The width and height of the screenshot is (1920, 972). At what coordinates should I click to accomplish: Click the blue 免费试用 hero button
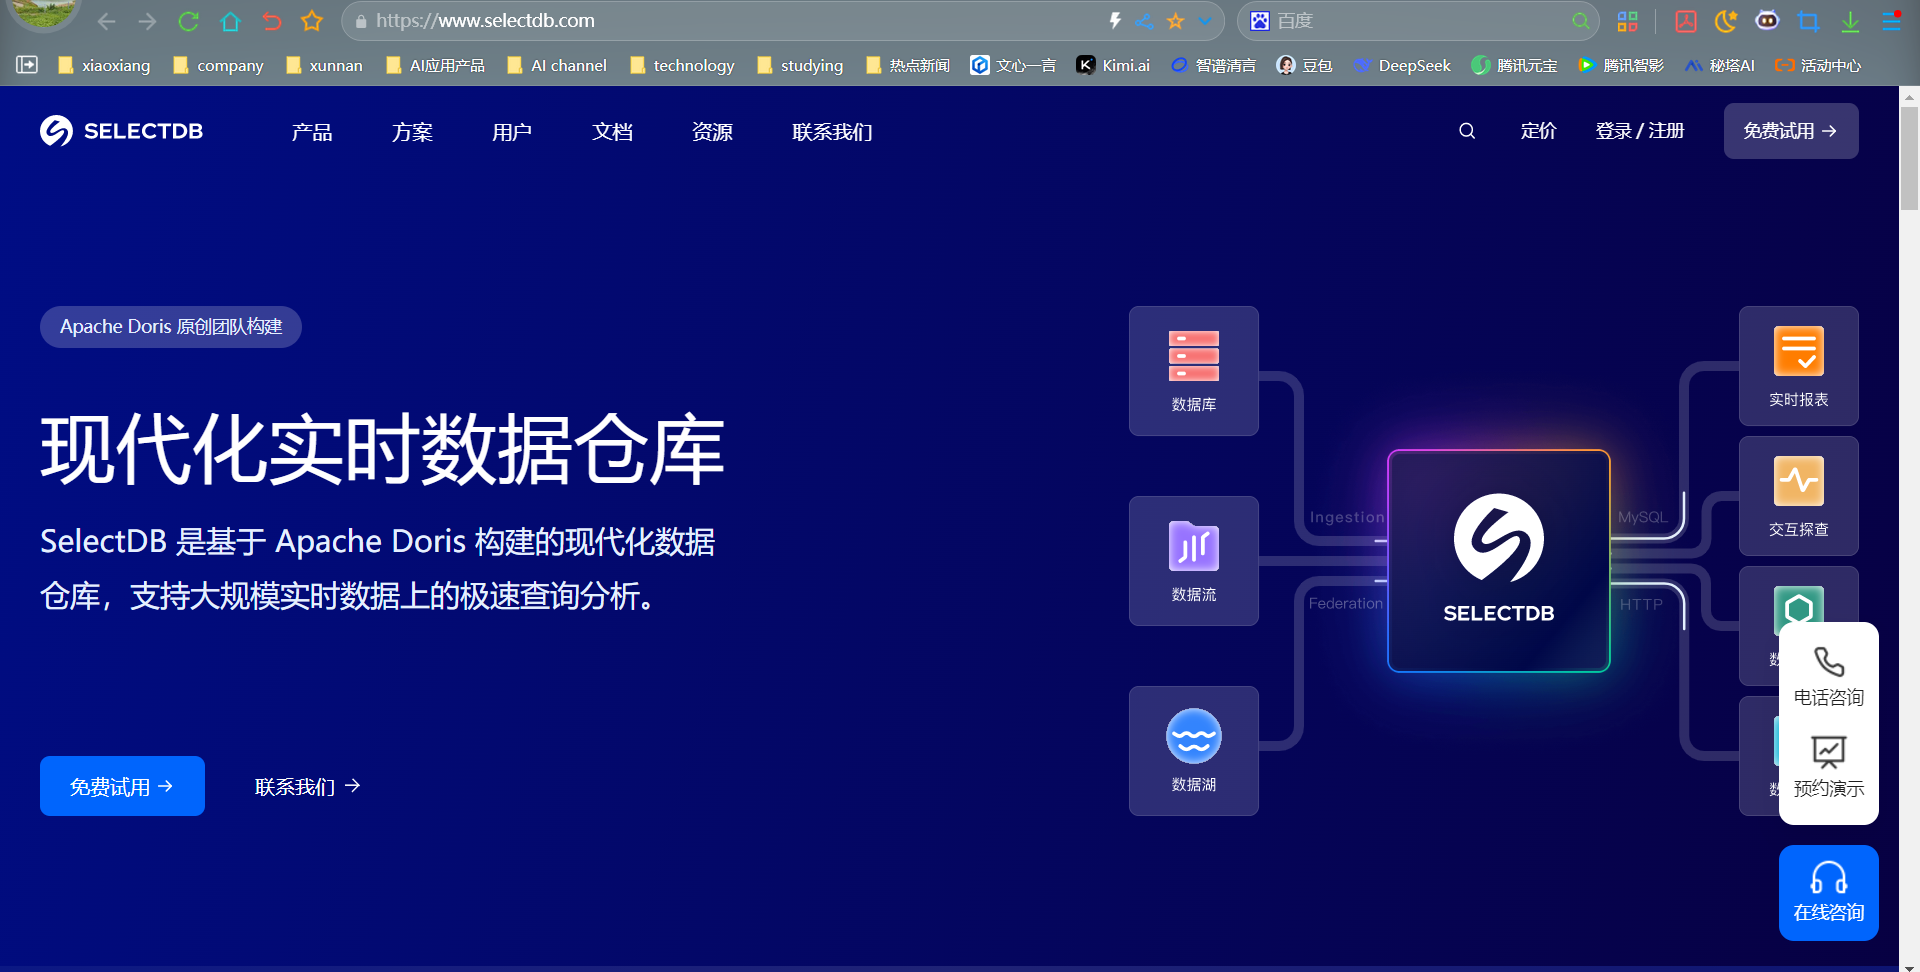[x=122, y=786]
